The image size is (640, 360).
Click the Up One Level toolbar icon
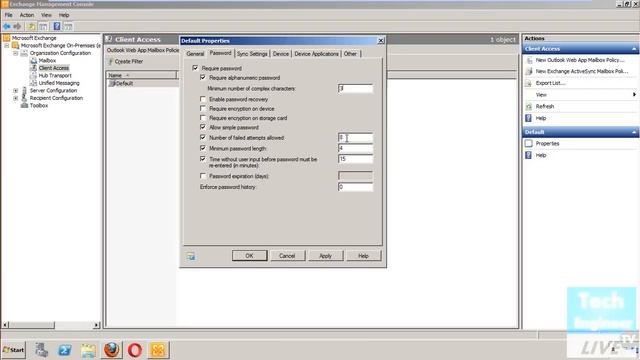[x=31, y=27]
